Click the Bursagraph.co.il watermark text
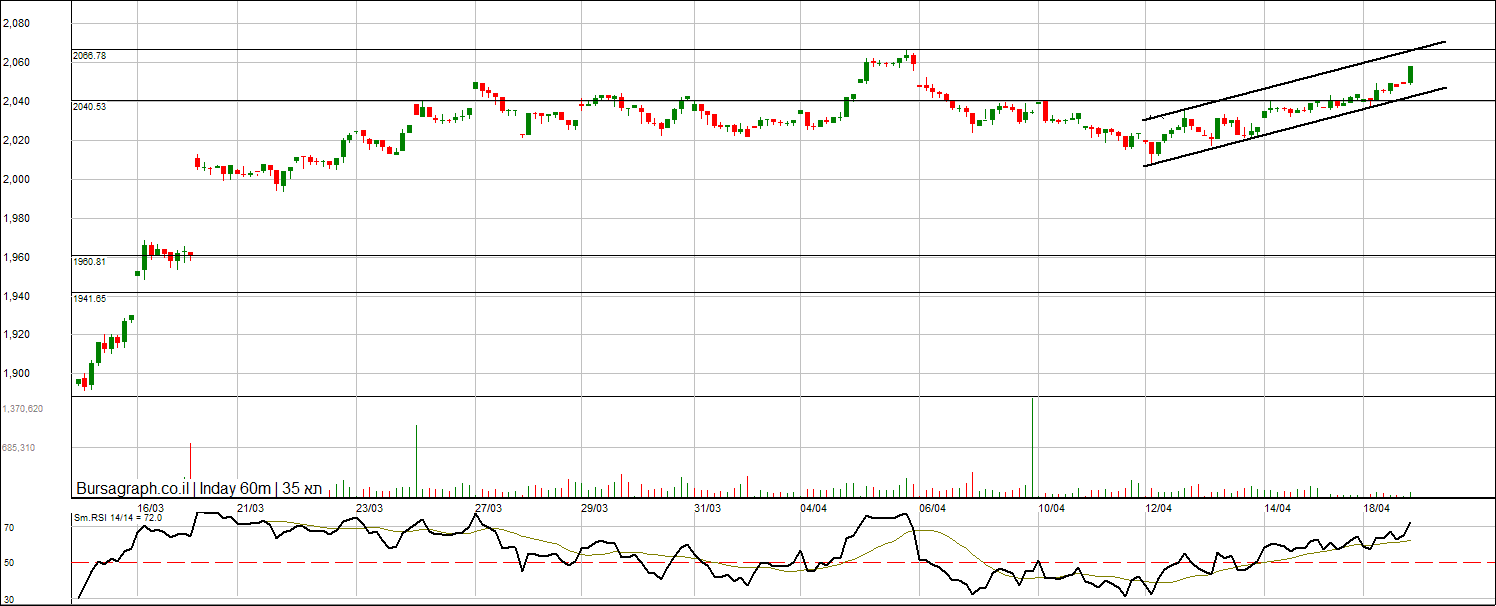 133,488
